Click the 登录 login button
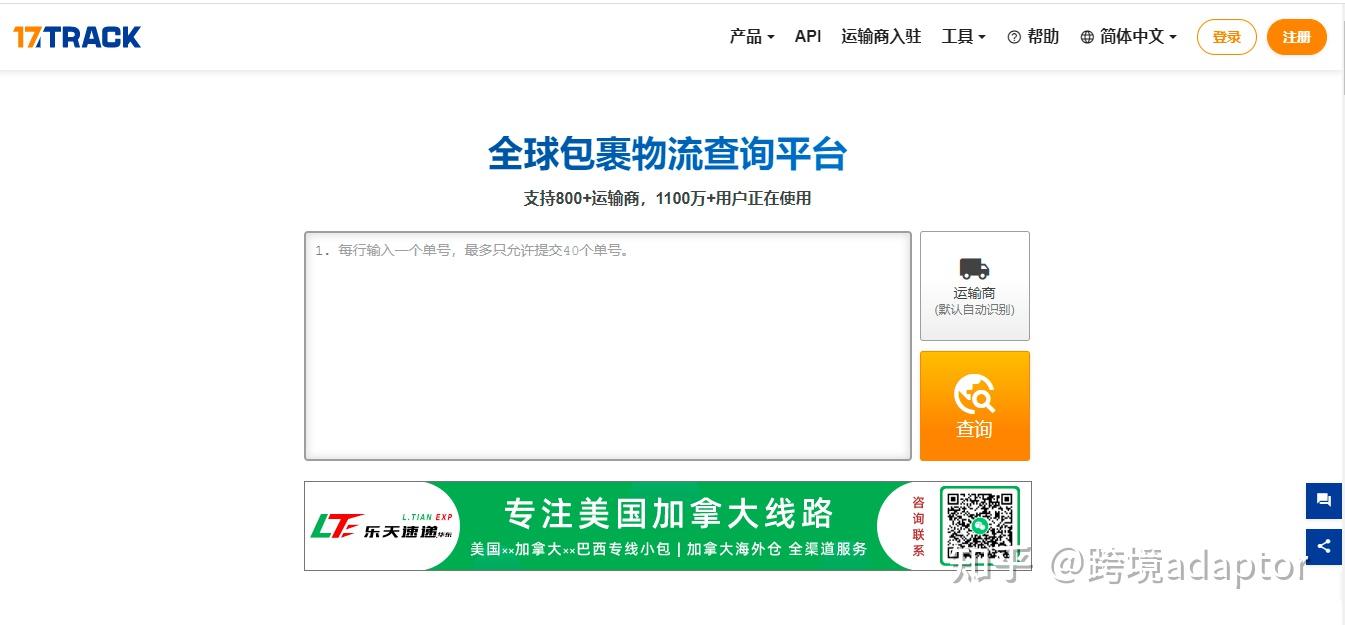The height and width of the screenshot is (625, 1345). [1226, 37]
